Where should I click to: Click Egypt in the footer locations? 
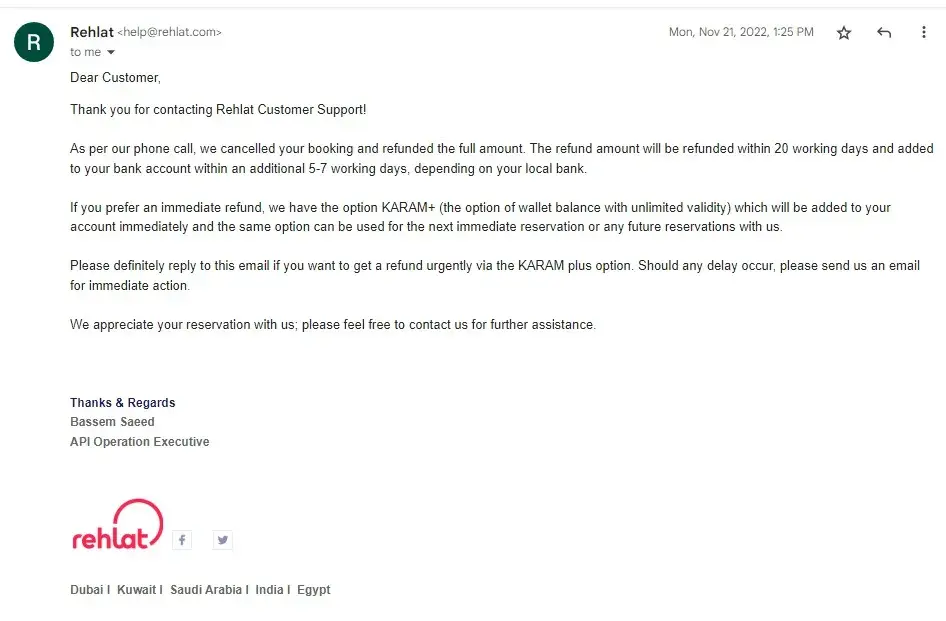314,590
